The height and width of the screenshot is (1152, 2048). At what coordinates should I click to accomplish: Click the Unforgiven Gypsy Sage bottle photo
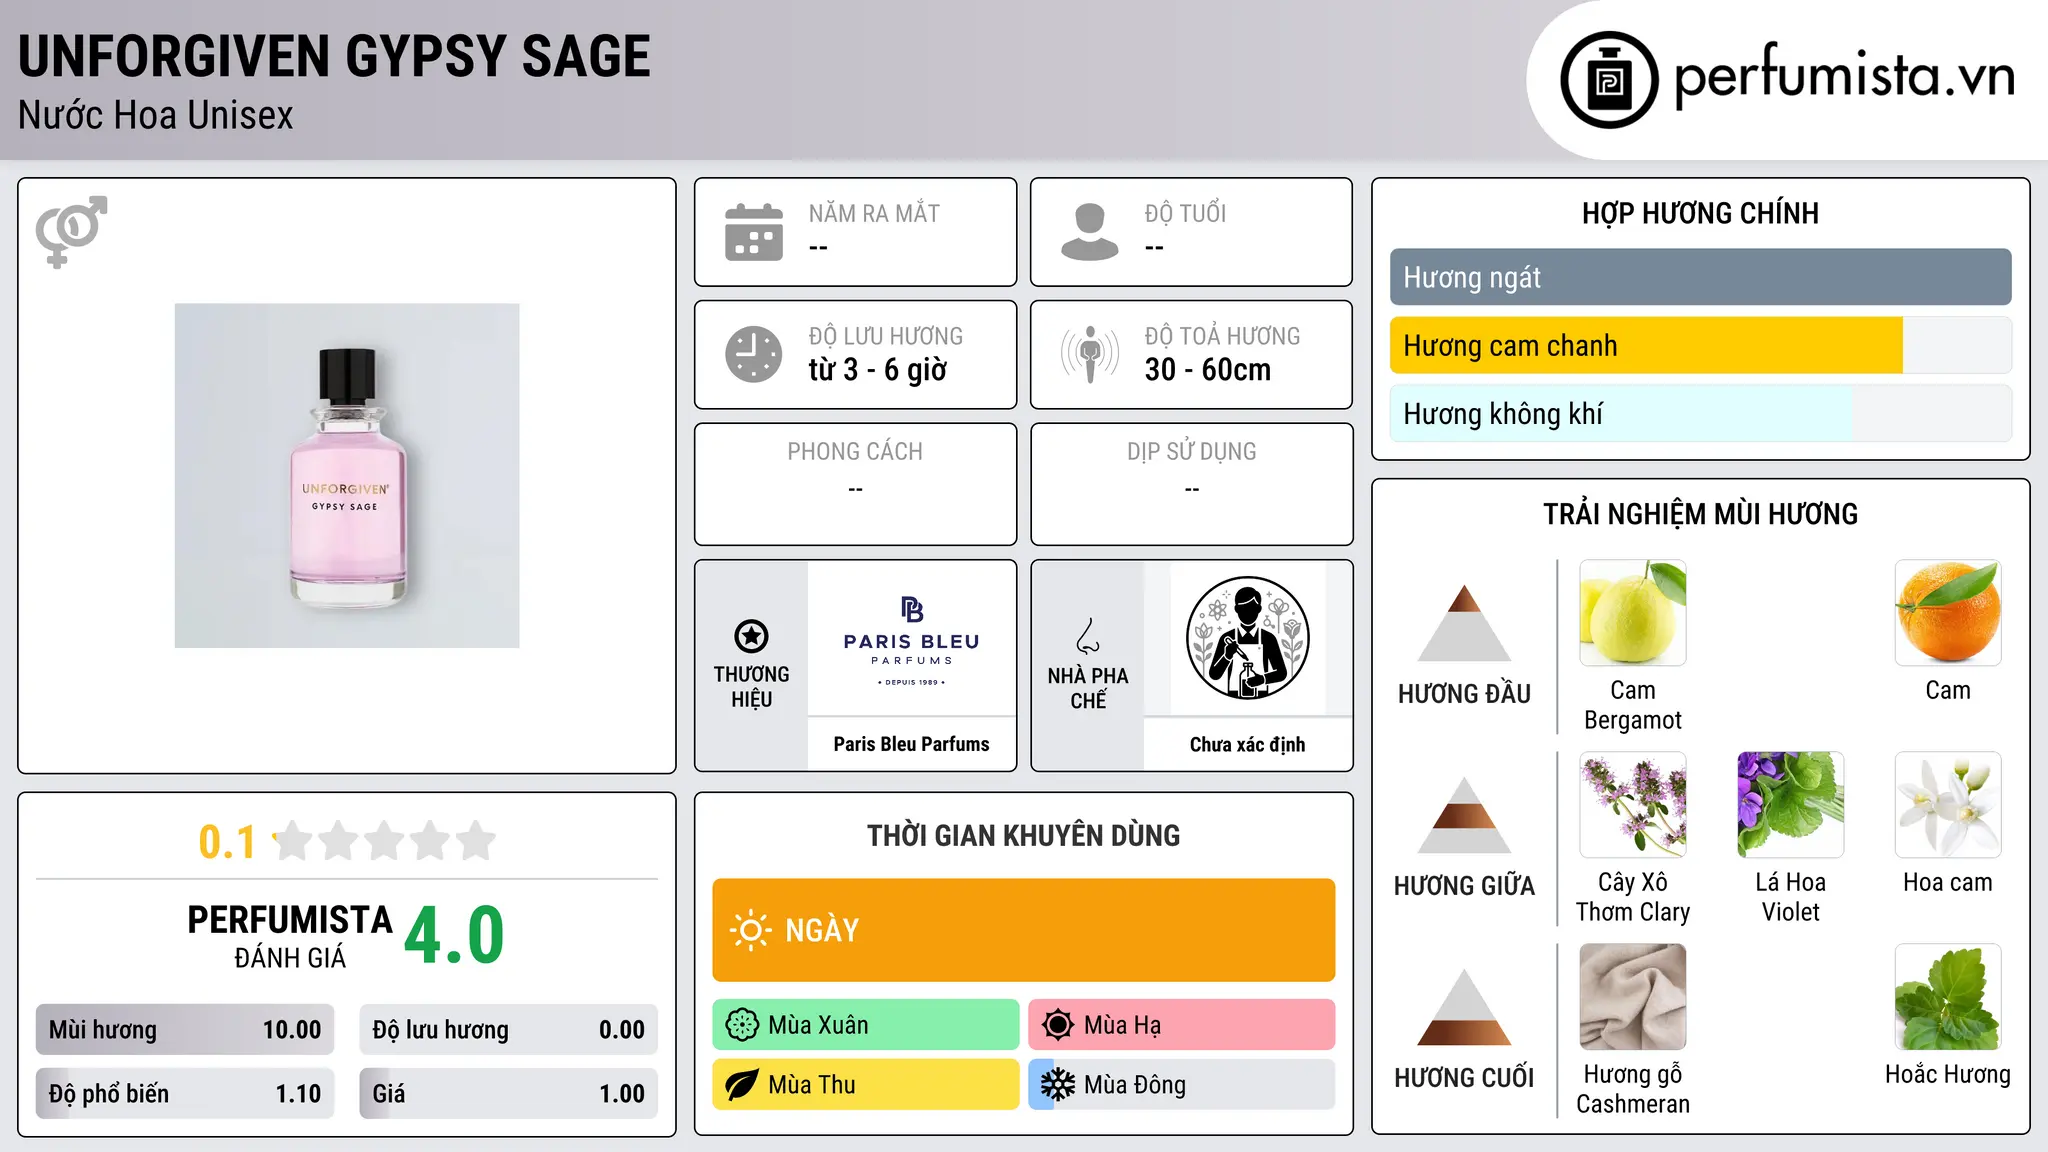click(x=347, y=476)
